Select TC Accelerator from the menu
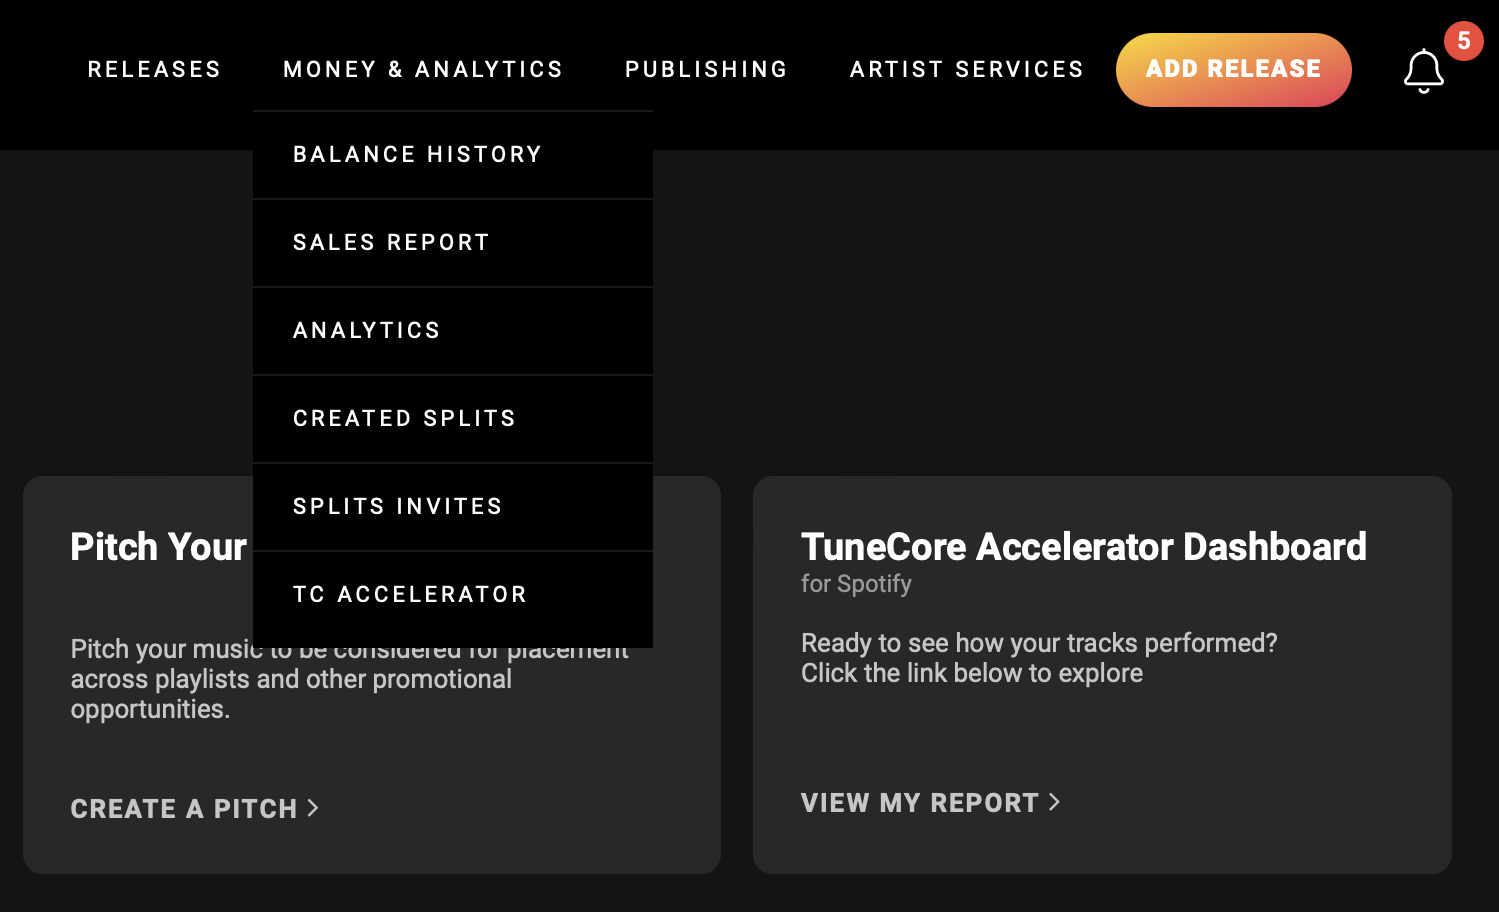1499x912 pixels. click(409, 593)
